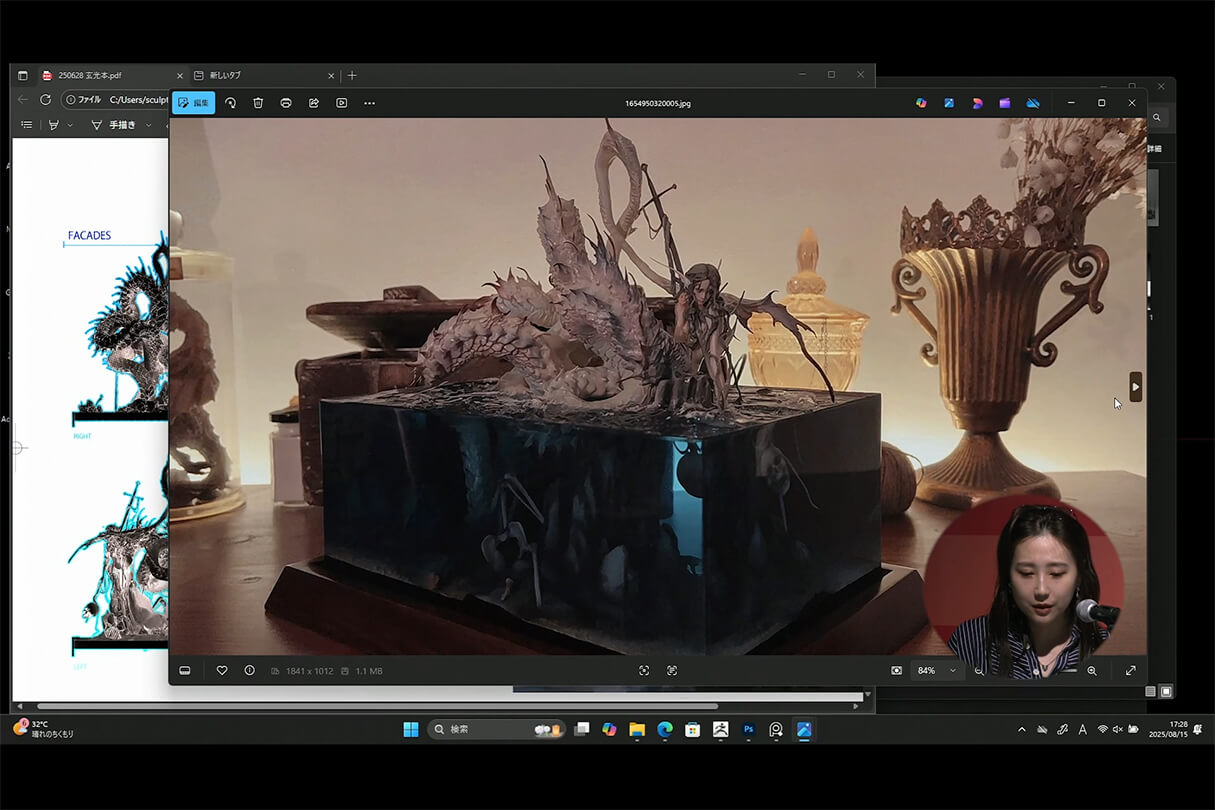Rotate the image using the rotate icon

point(230,103)
